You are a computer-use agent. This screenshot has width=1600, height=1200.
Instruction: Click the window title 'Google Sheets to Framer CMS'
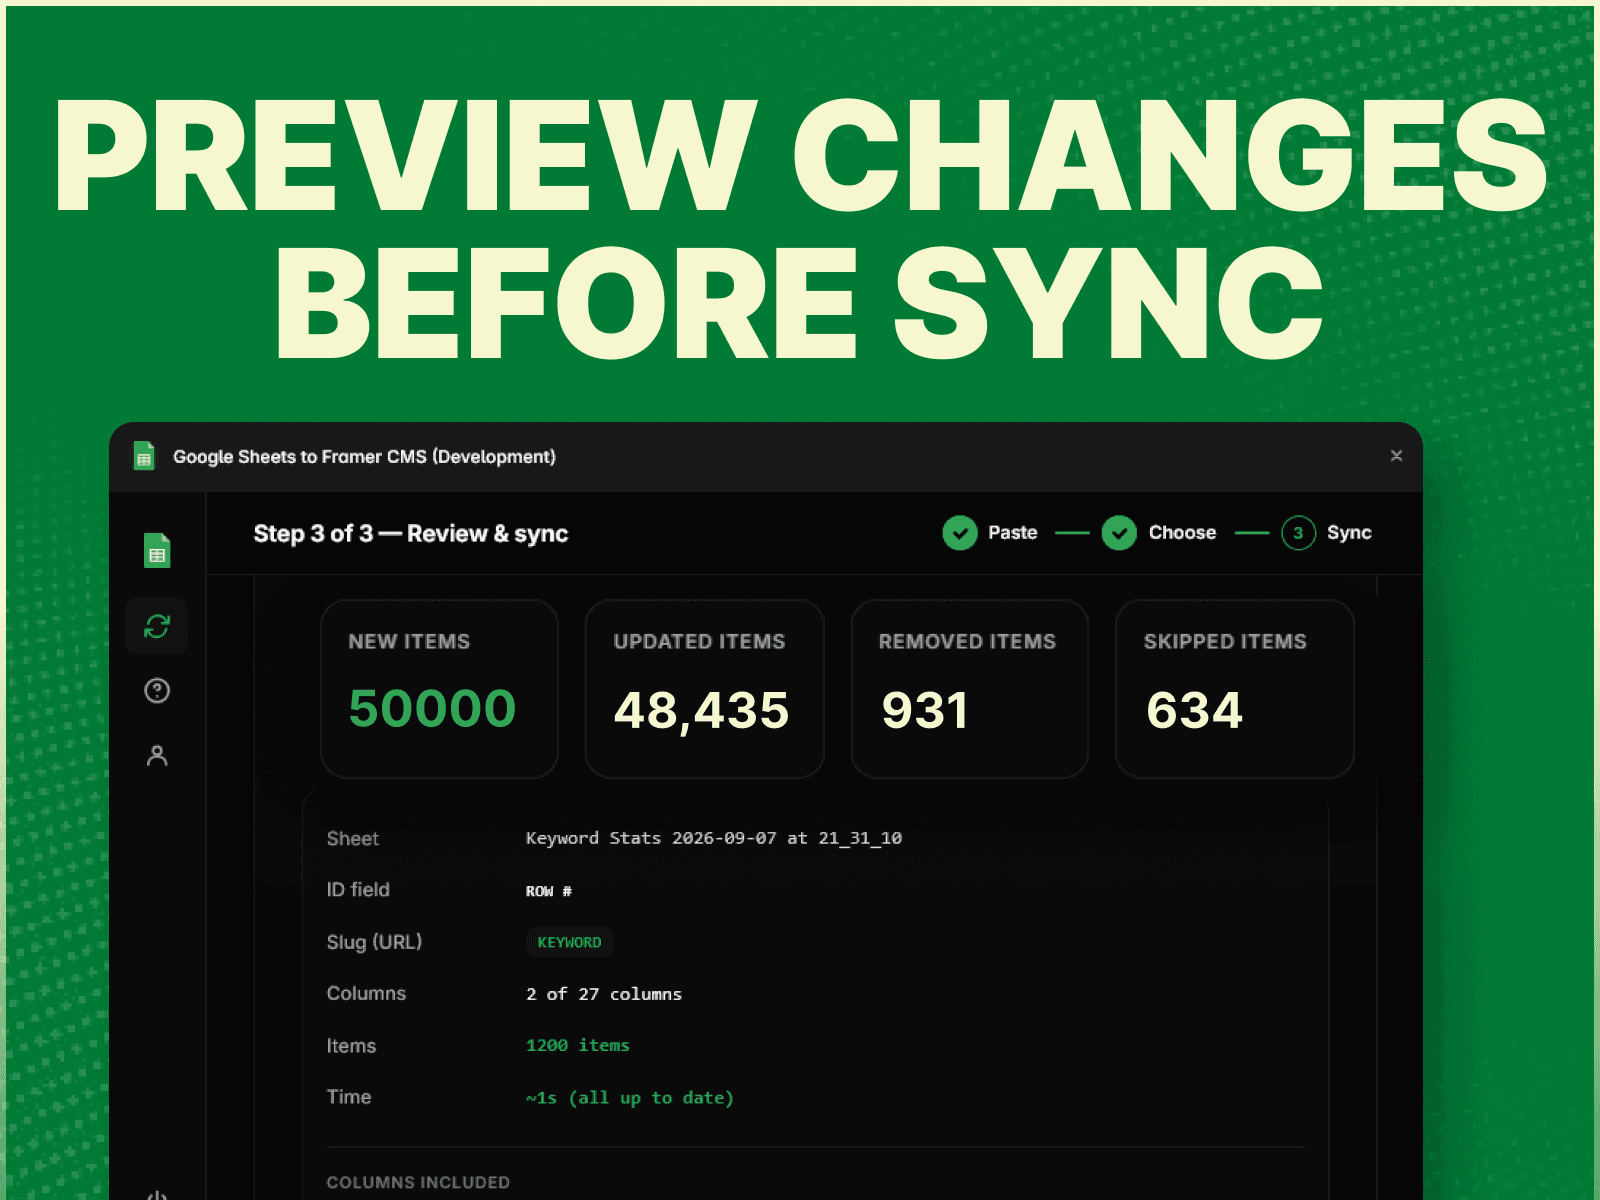[x=364, y=456]
